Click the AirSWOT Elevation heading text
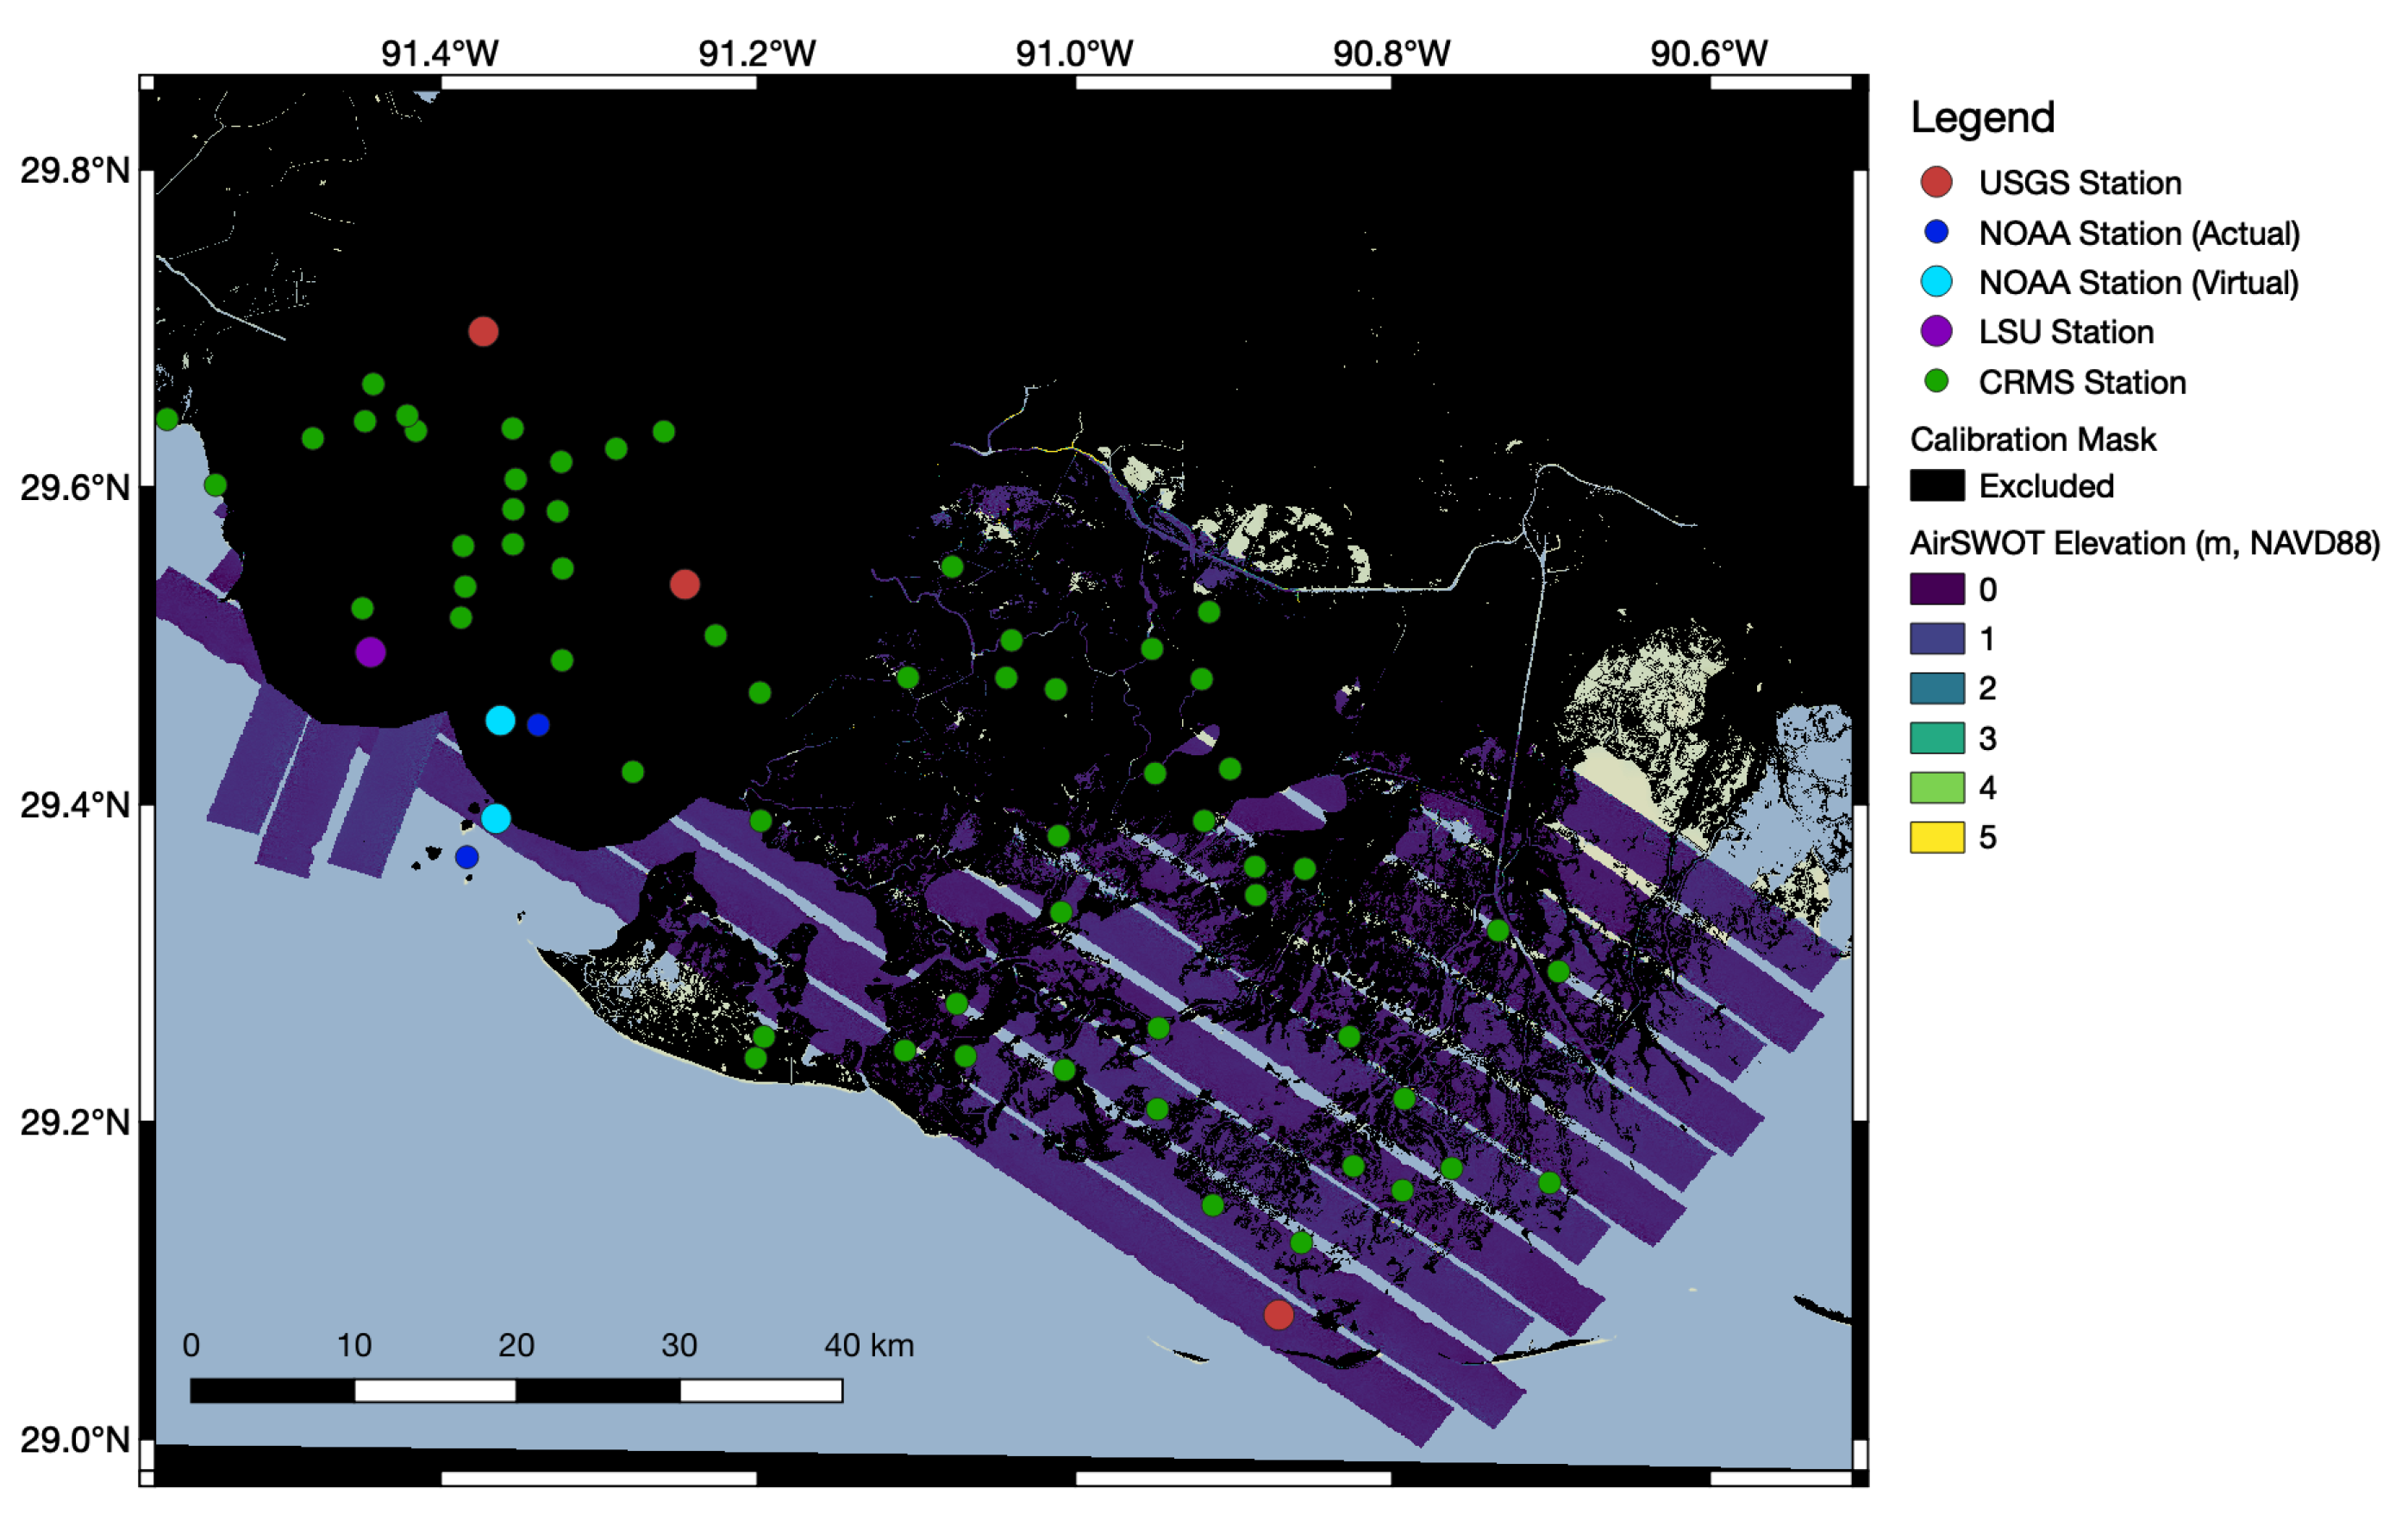Image resolution: width=2408 pixels, height=1514 pixels. click(2144, 543)
